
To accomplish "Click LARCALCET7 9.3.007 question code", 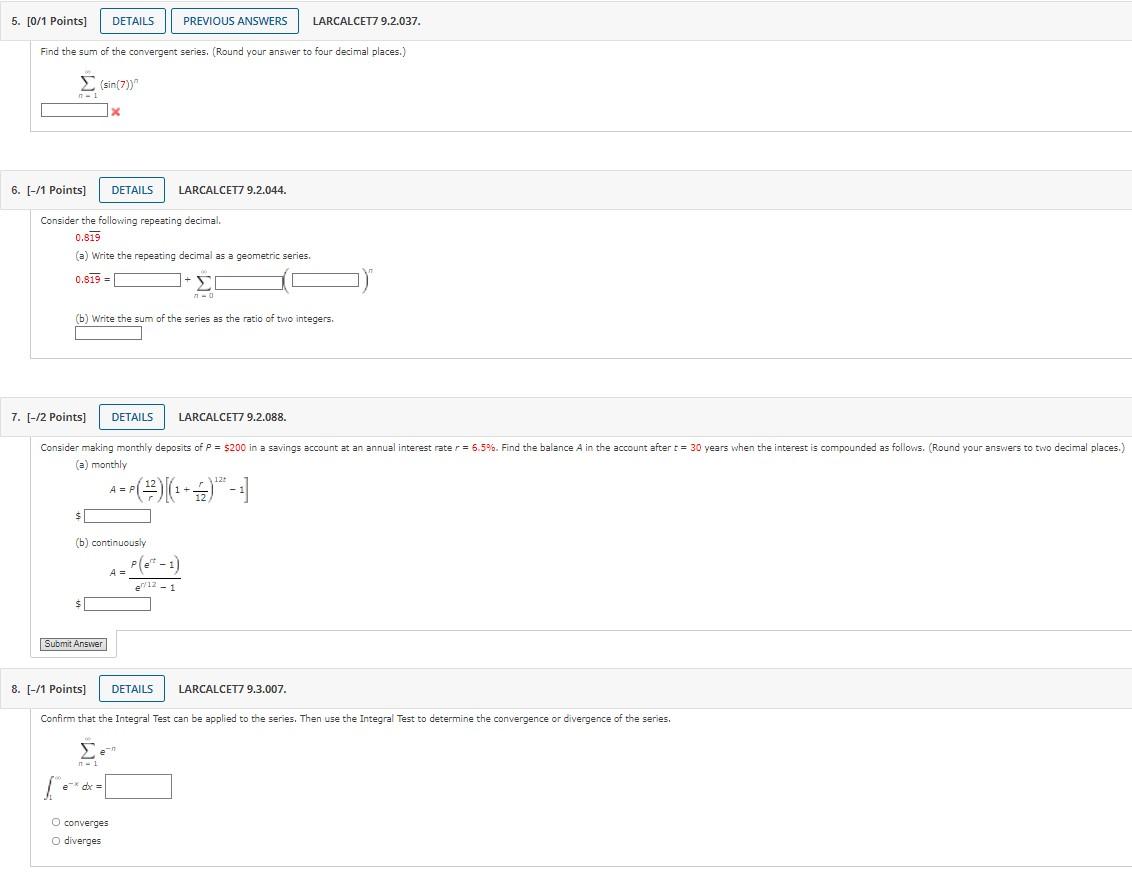I will point(232,689).
